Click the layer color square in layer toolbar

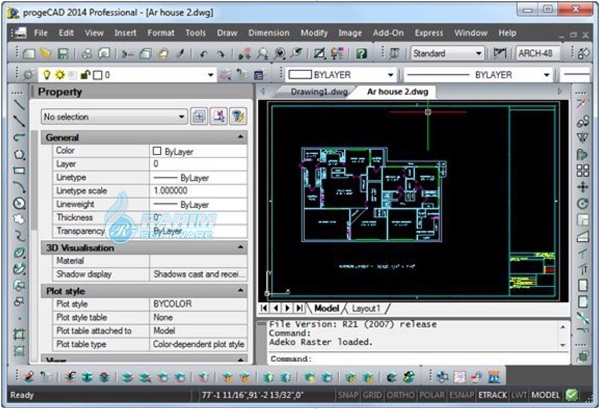pyautogui.click(x=98, y=75)
